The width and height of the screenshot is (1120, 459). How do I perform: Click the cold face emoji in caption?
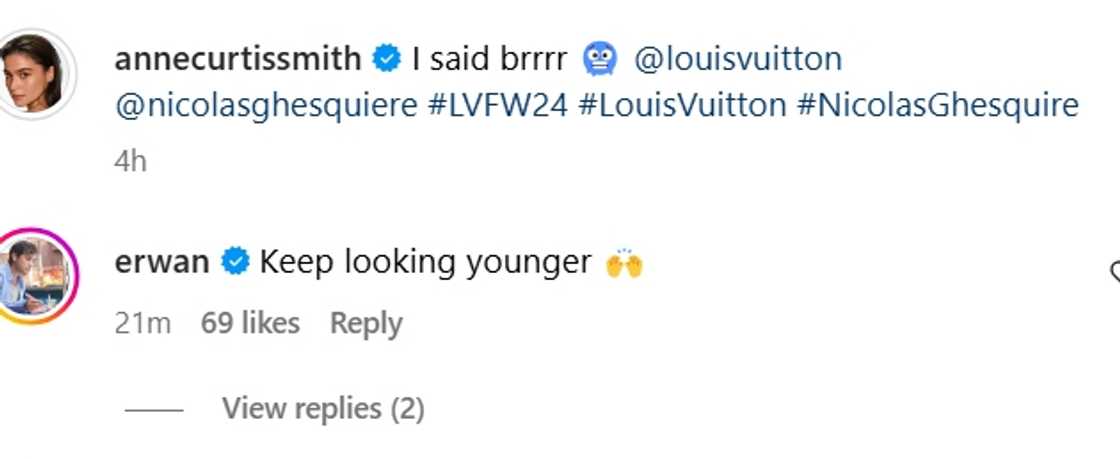[600, 59]
